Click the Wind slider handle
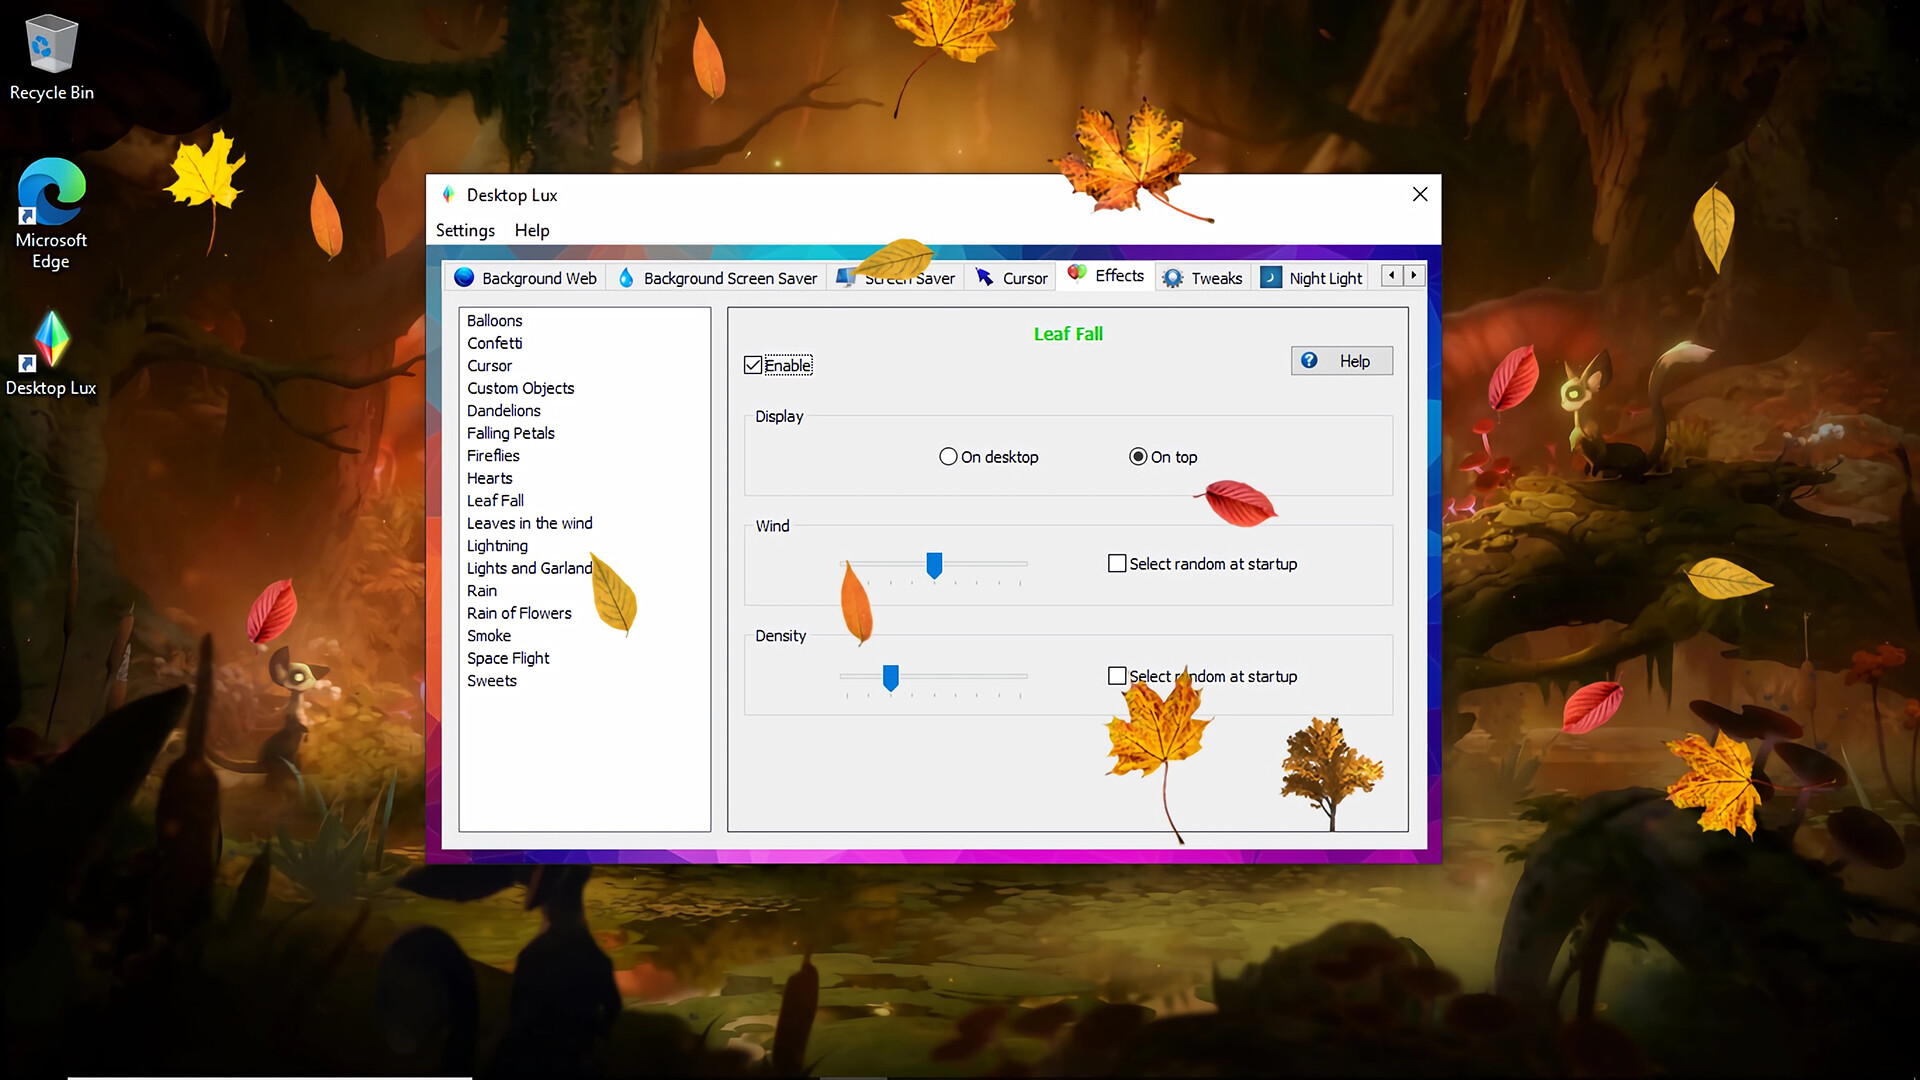 (x=934, y=566)
